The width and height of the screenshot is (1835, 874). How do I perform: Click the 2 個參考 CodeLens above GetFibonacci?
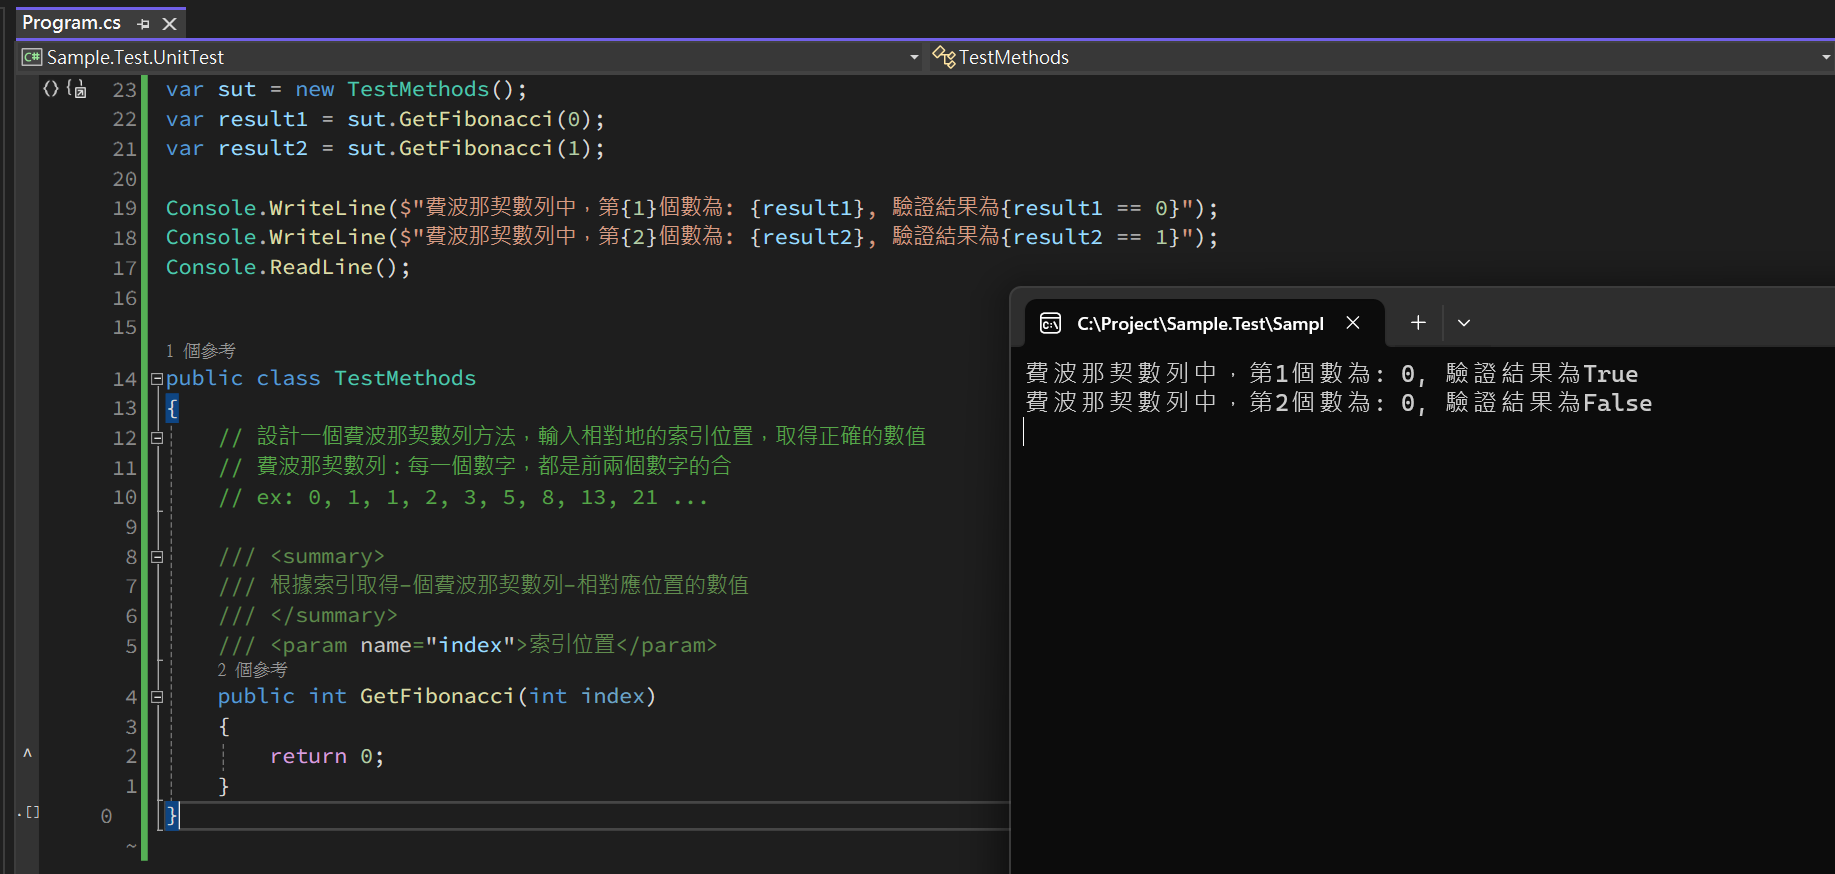point(252,670)
